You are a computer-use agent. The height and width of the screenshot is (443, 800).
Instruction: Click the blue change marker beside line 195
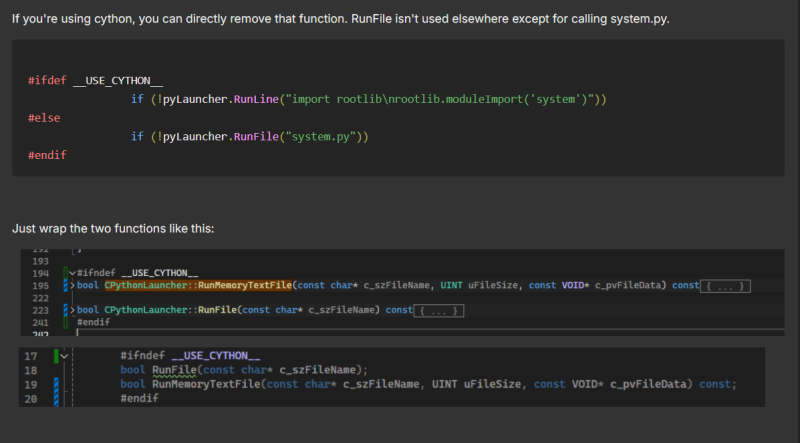coord(65,286)
